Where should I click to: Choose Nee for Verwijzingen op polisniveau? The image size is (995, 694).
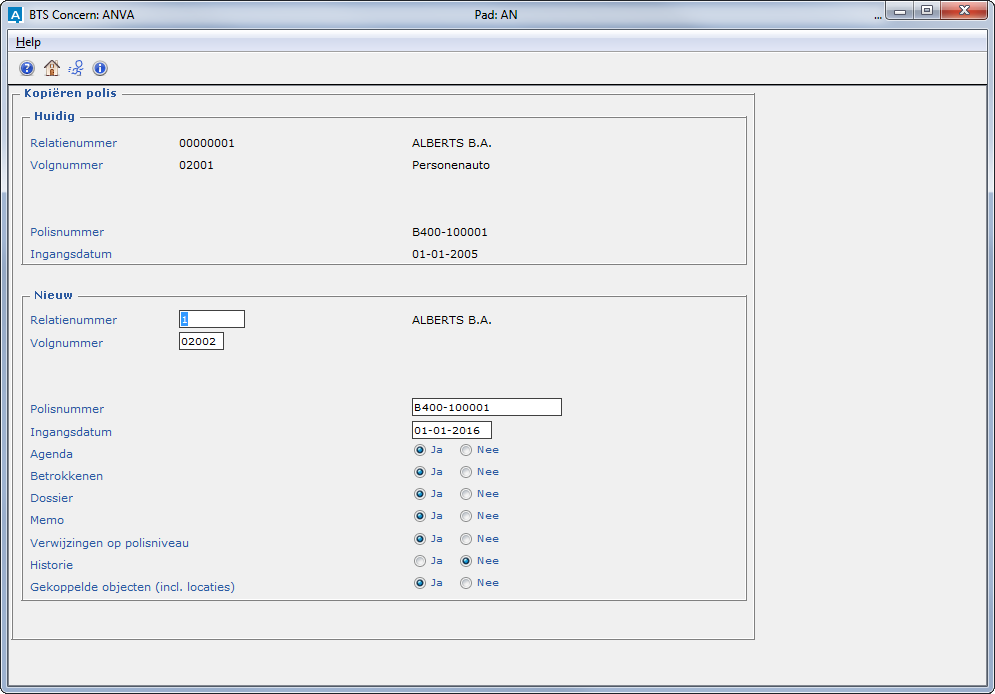466,539
